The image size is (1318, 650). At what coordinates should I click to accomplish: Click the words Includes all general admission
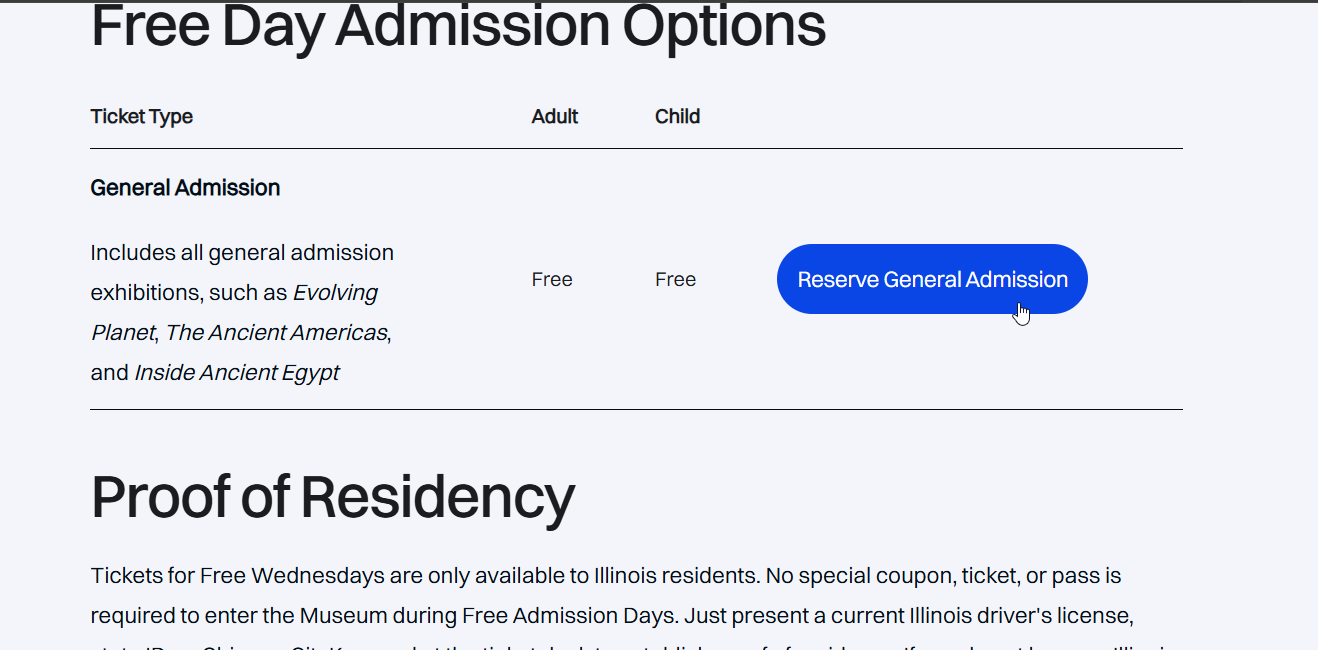242,253
